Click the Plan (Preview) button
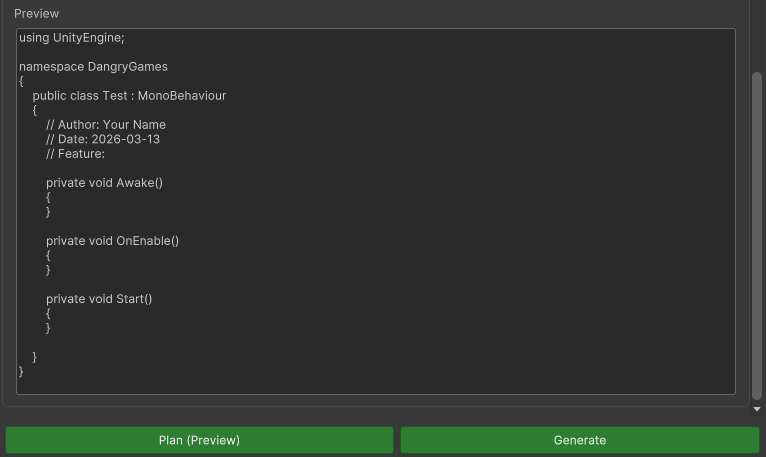The height and width of the screenshot is (457, 766). click(x=199, y=440)
